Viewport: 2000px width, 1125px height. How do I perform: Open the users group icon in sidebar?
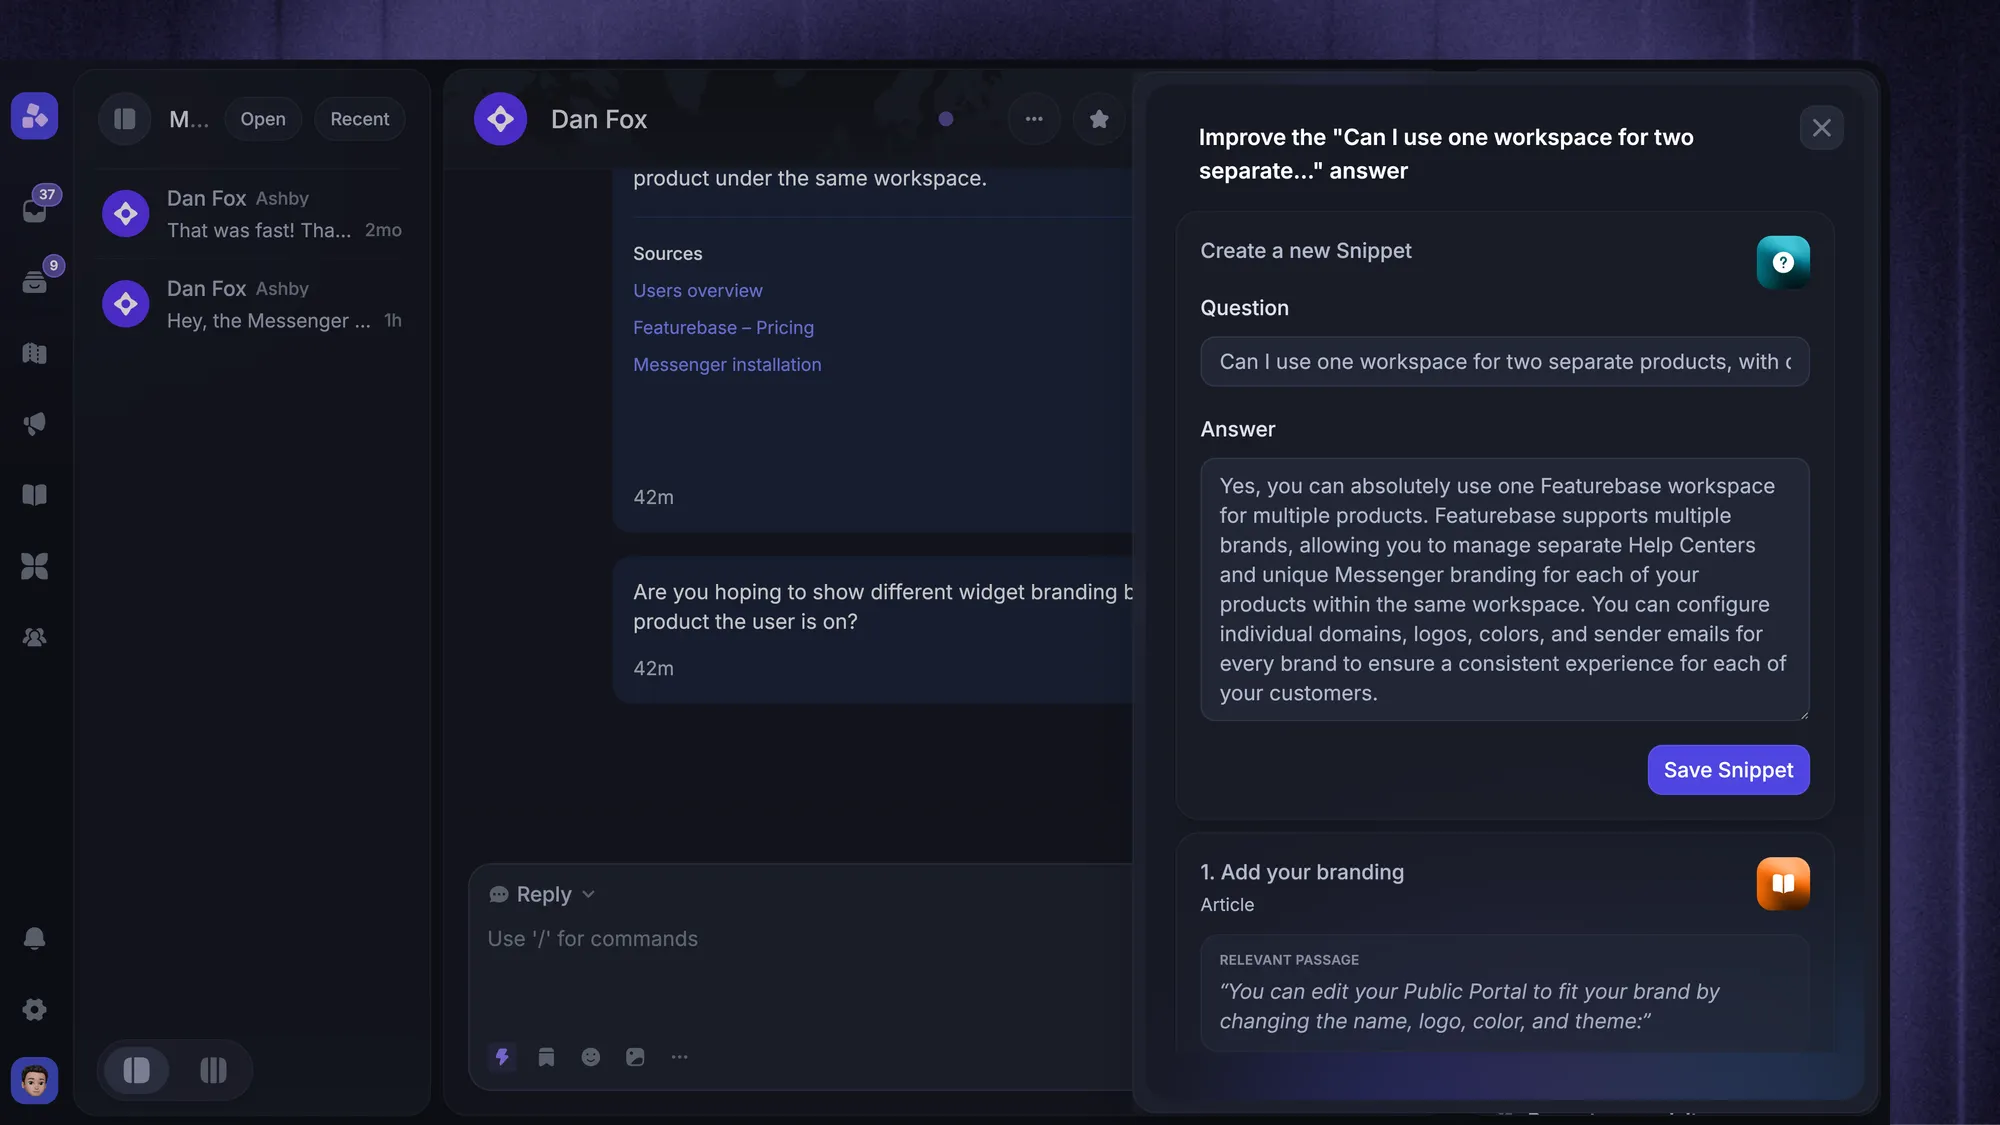click(35, 637)
